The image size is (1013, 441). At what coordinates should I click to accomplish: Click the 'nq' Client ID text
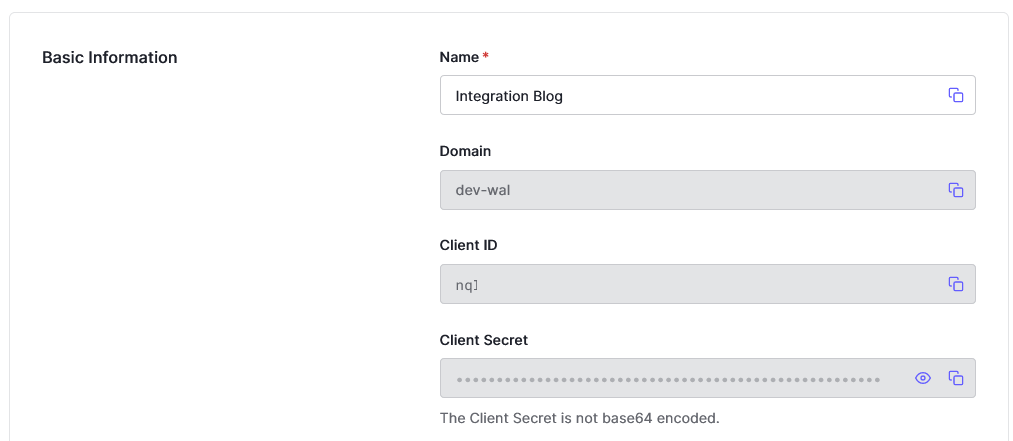[x=466, y=284]
